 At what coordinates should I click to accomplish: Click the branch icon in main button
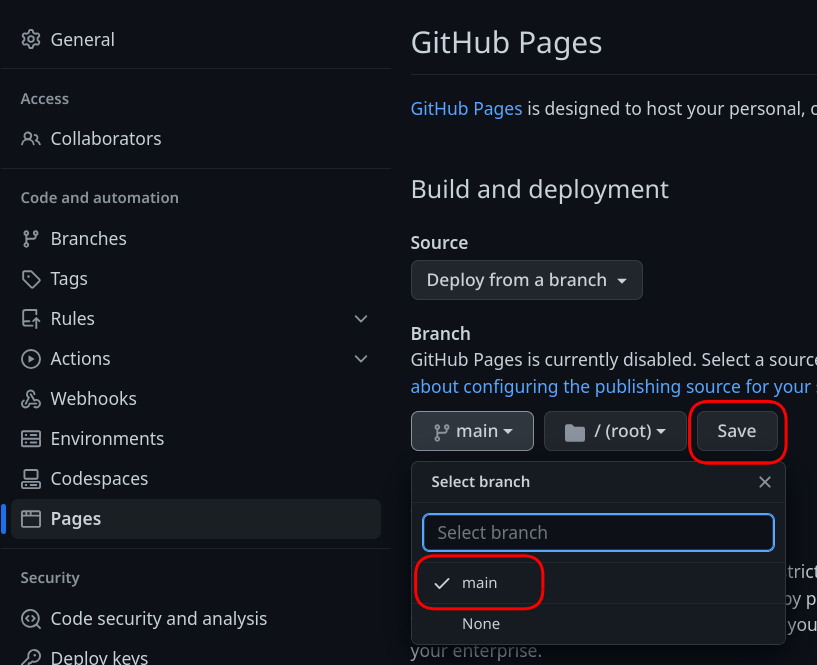point(442,432)
